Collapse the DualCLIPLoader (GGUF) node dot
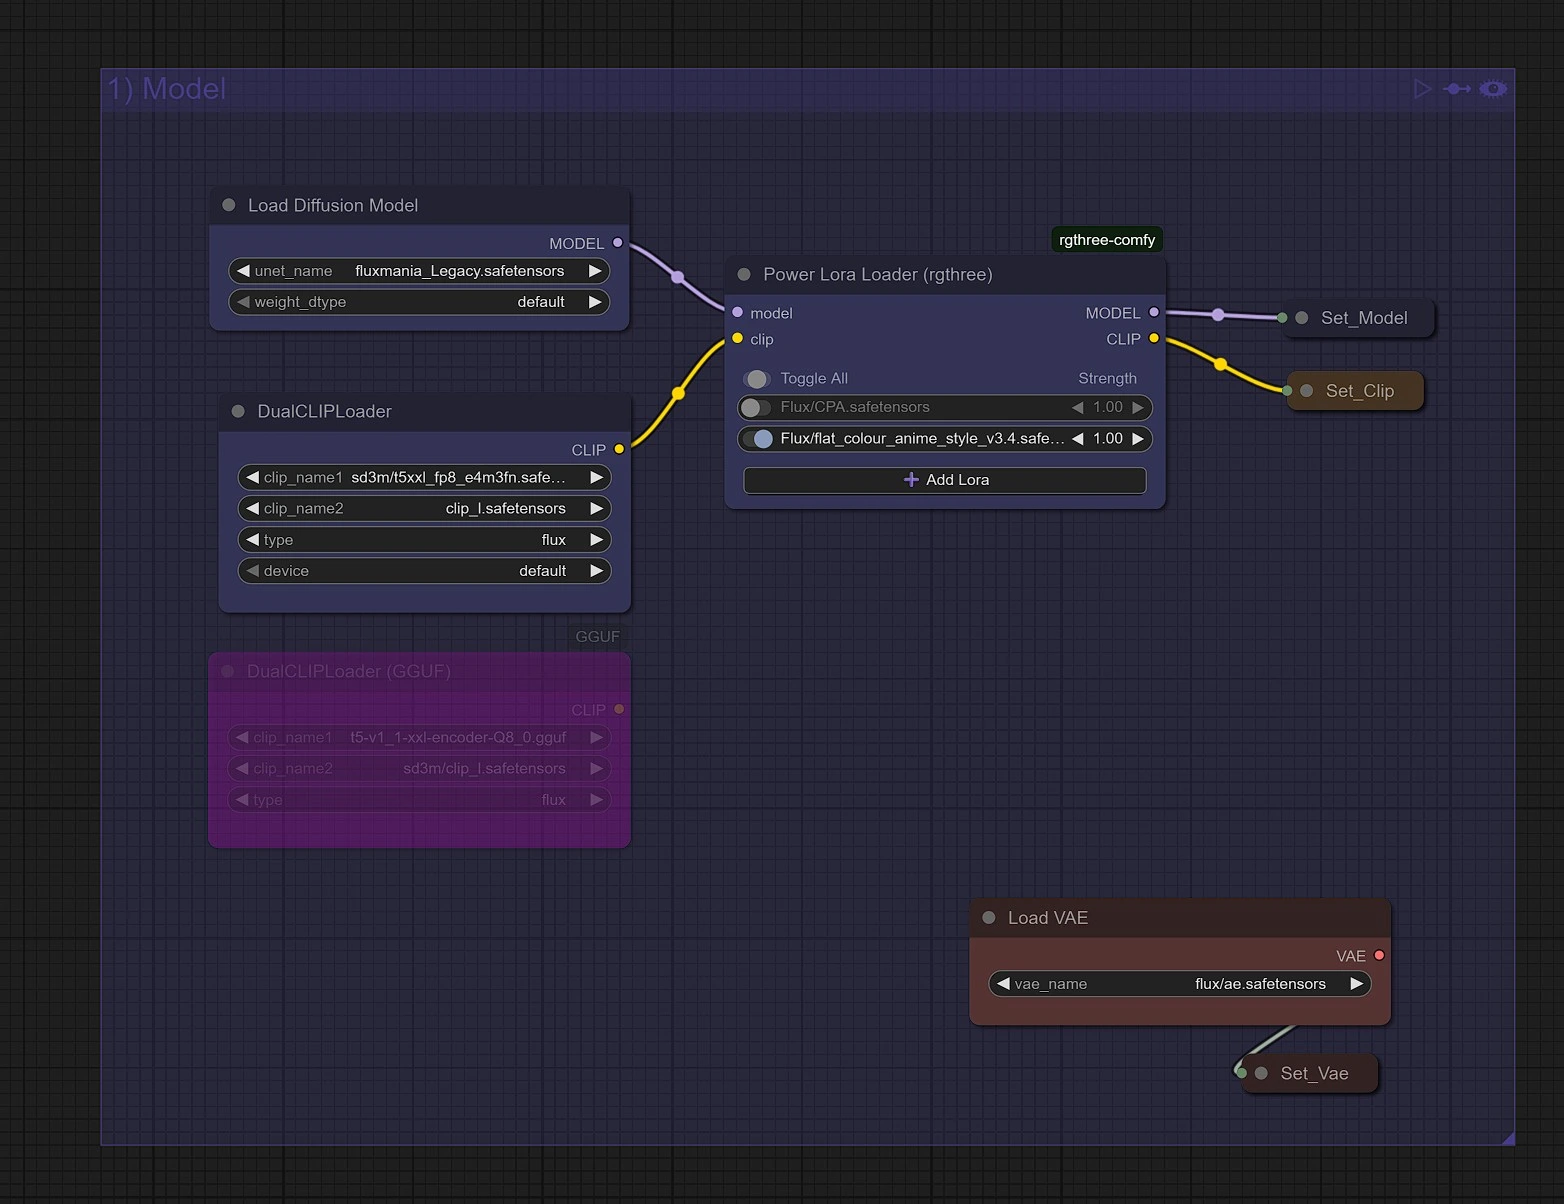The image size is (1564, 1204). [227, 671]
